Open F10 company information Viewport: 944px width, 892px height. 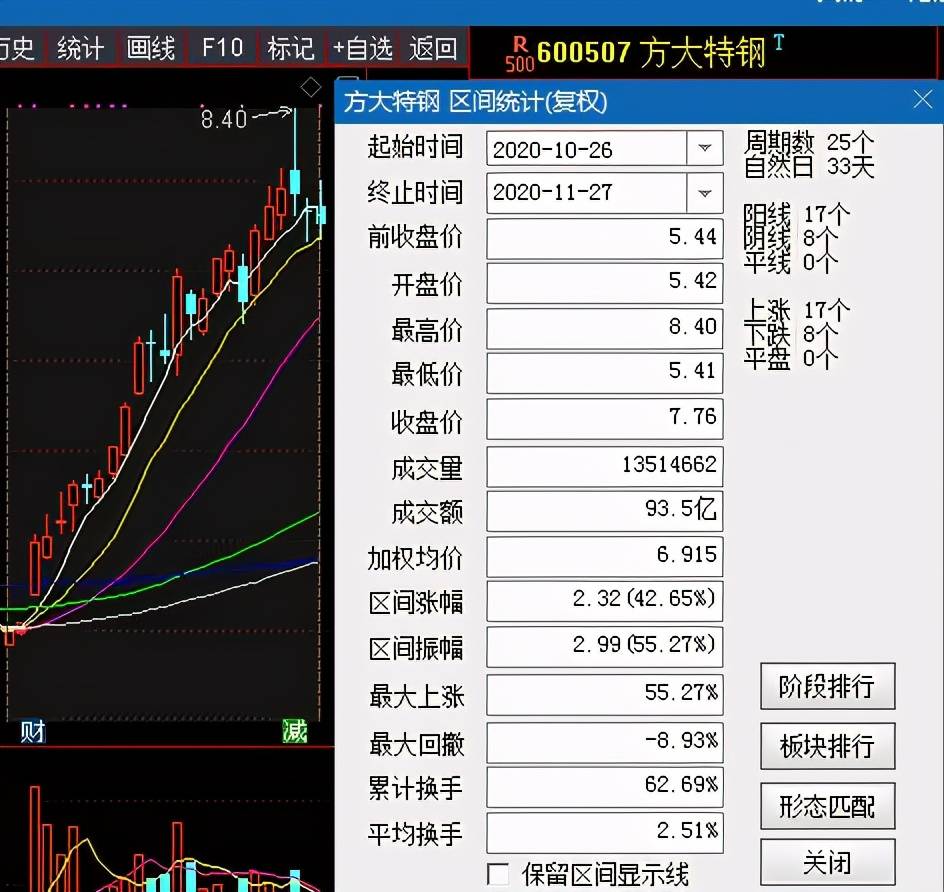[222, 48]
